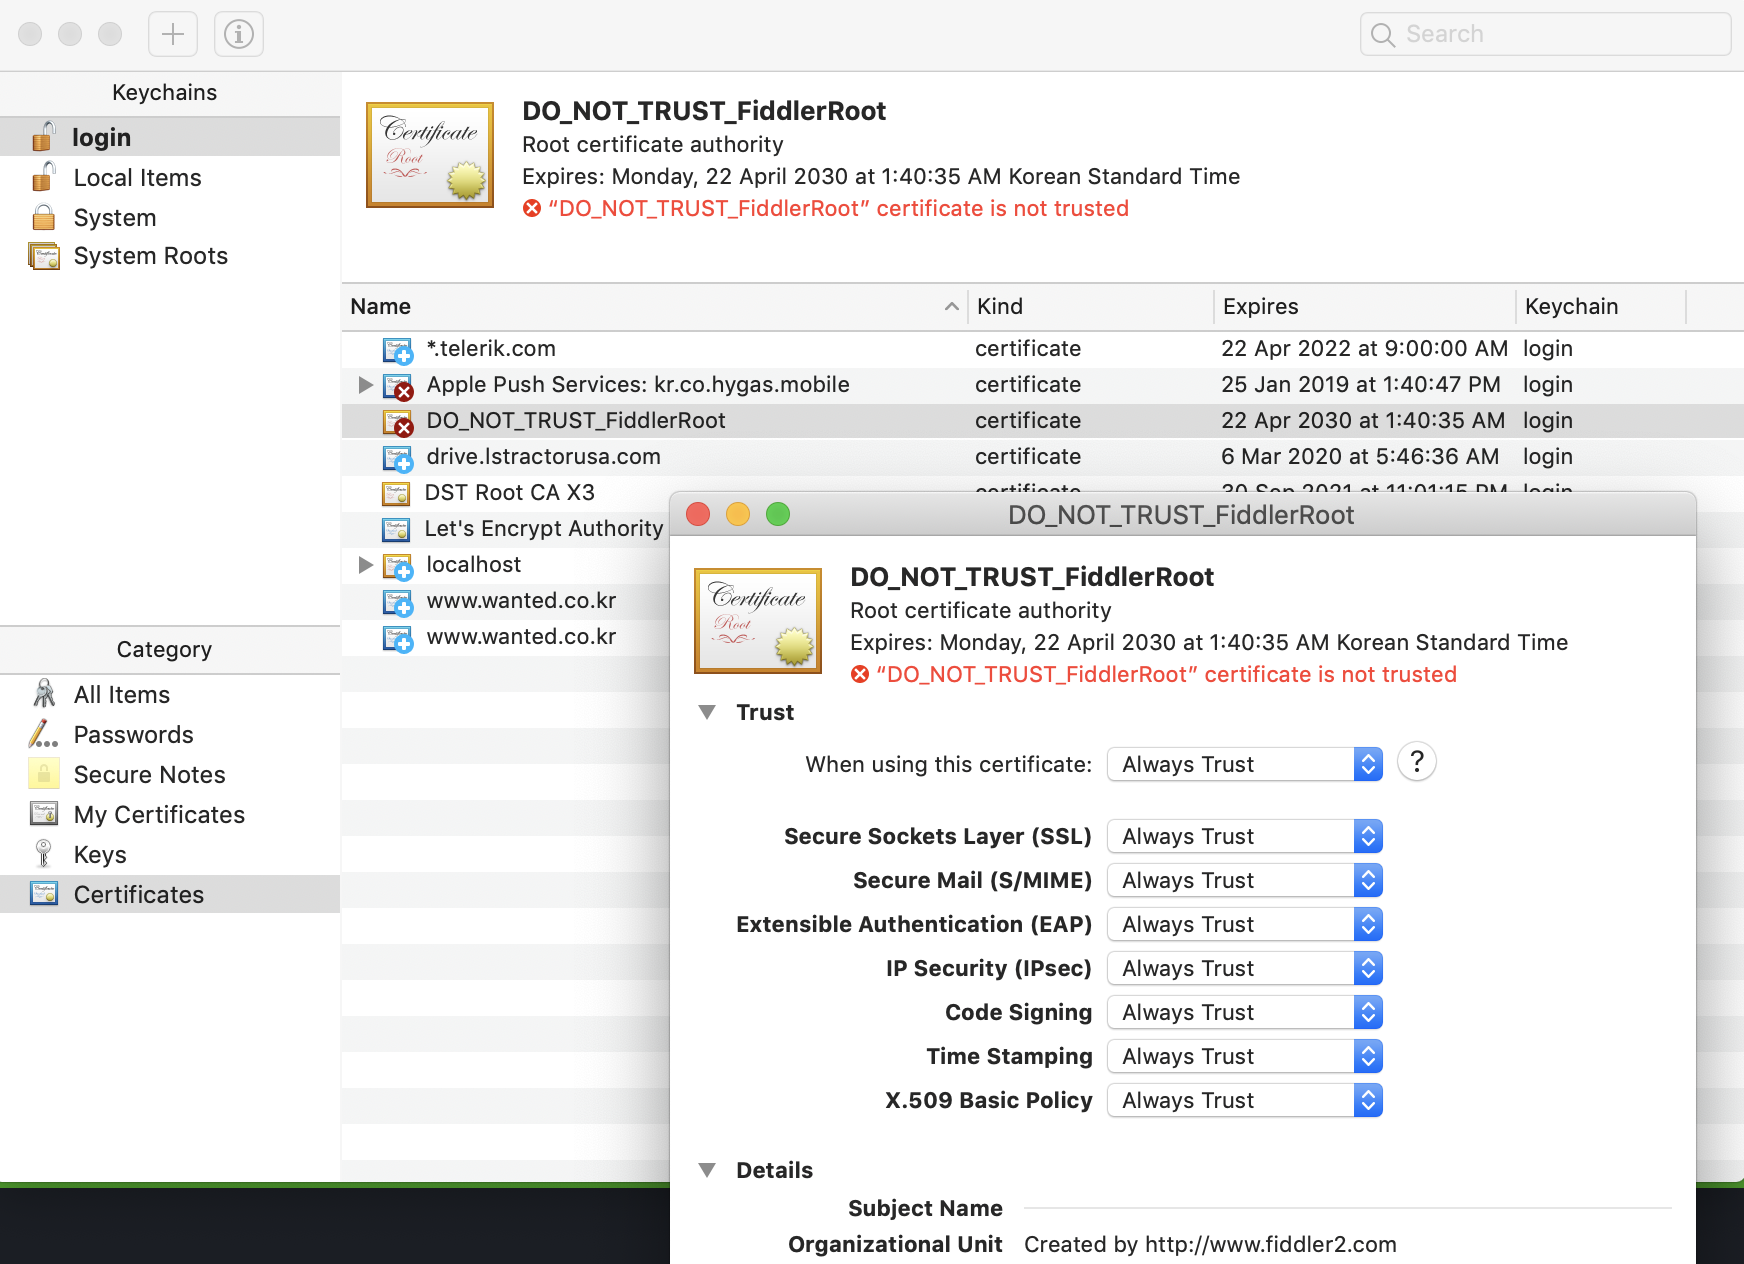
Task: Sort list by Expires column header
Action: (1365, 306)
